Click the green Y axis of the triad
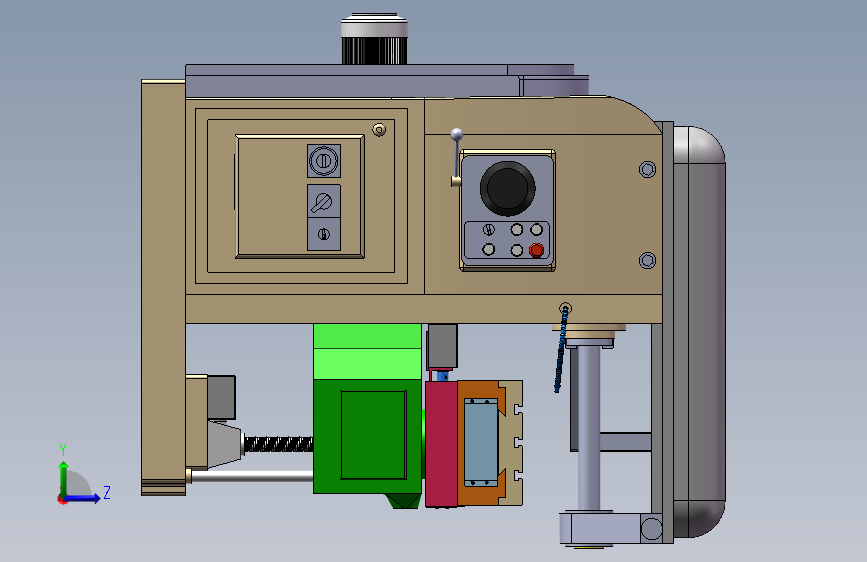Viewport: 867px width, 562px height. coord(63,478)
